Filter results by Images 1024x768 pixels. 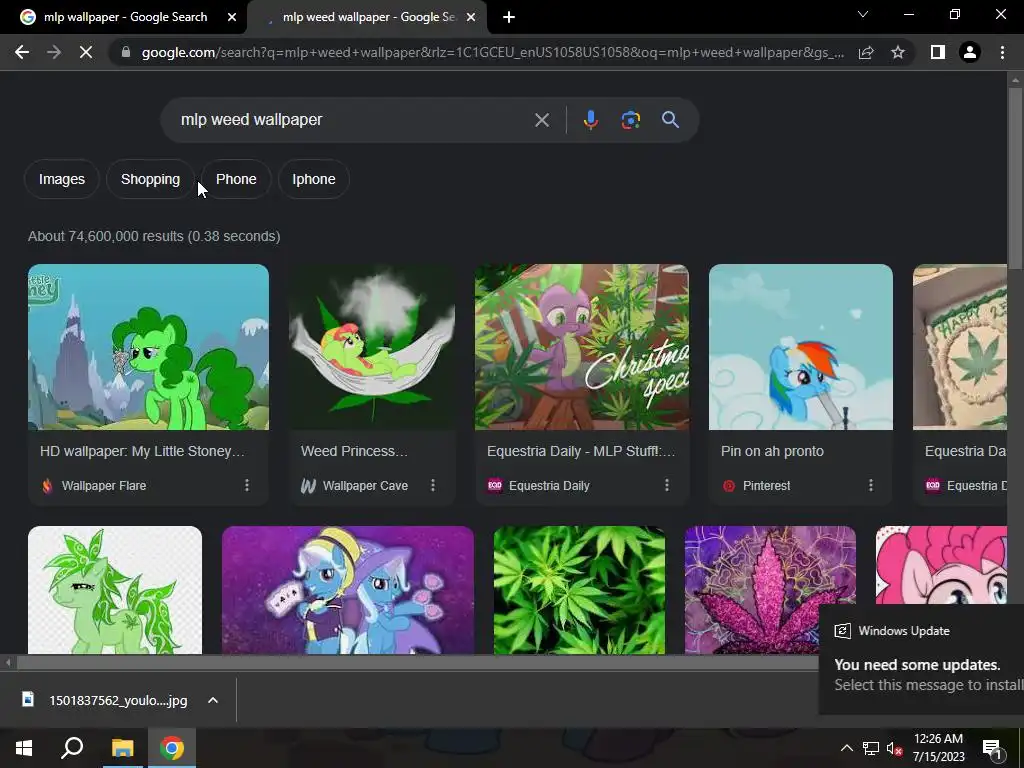[x=61, y=179]
